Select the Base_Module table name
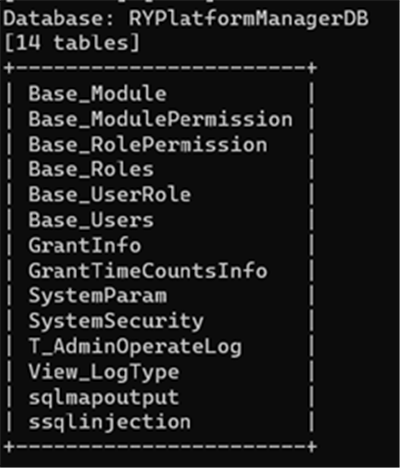 [97, 94]
